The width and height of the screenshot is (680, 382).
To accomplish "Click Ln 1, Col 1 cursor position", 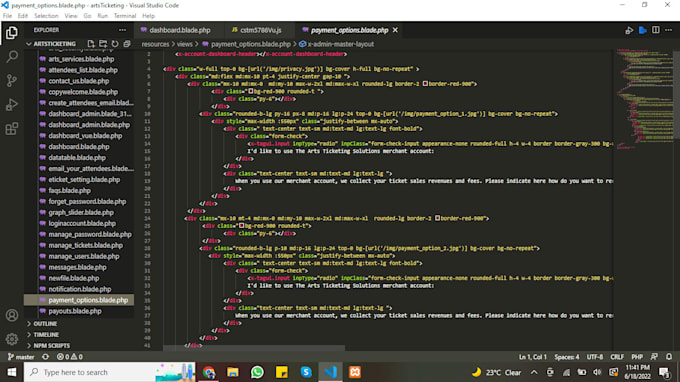I will tap(533, 357).
